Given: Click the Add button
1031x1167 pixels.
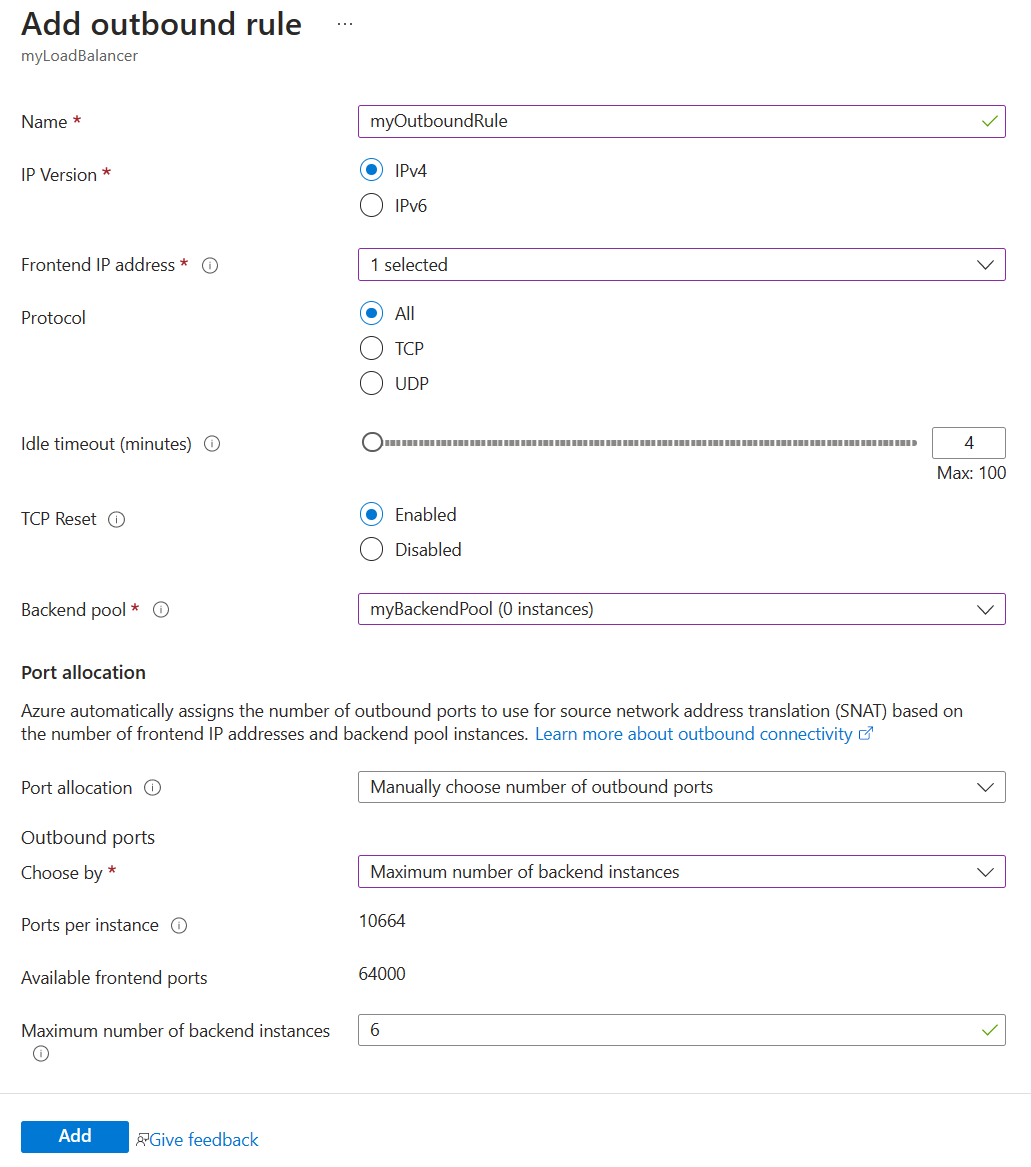Looking at the screenshot, I should click(x=75, y=1136).
